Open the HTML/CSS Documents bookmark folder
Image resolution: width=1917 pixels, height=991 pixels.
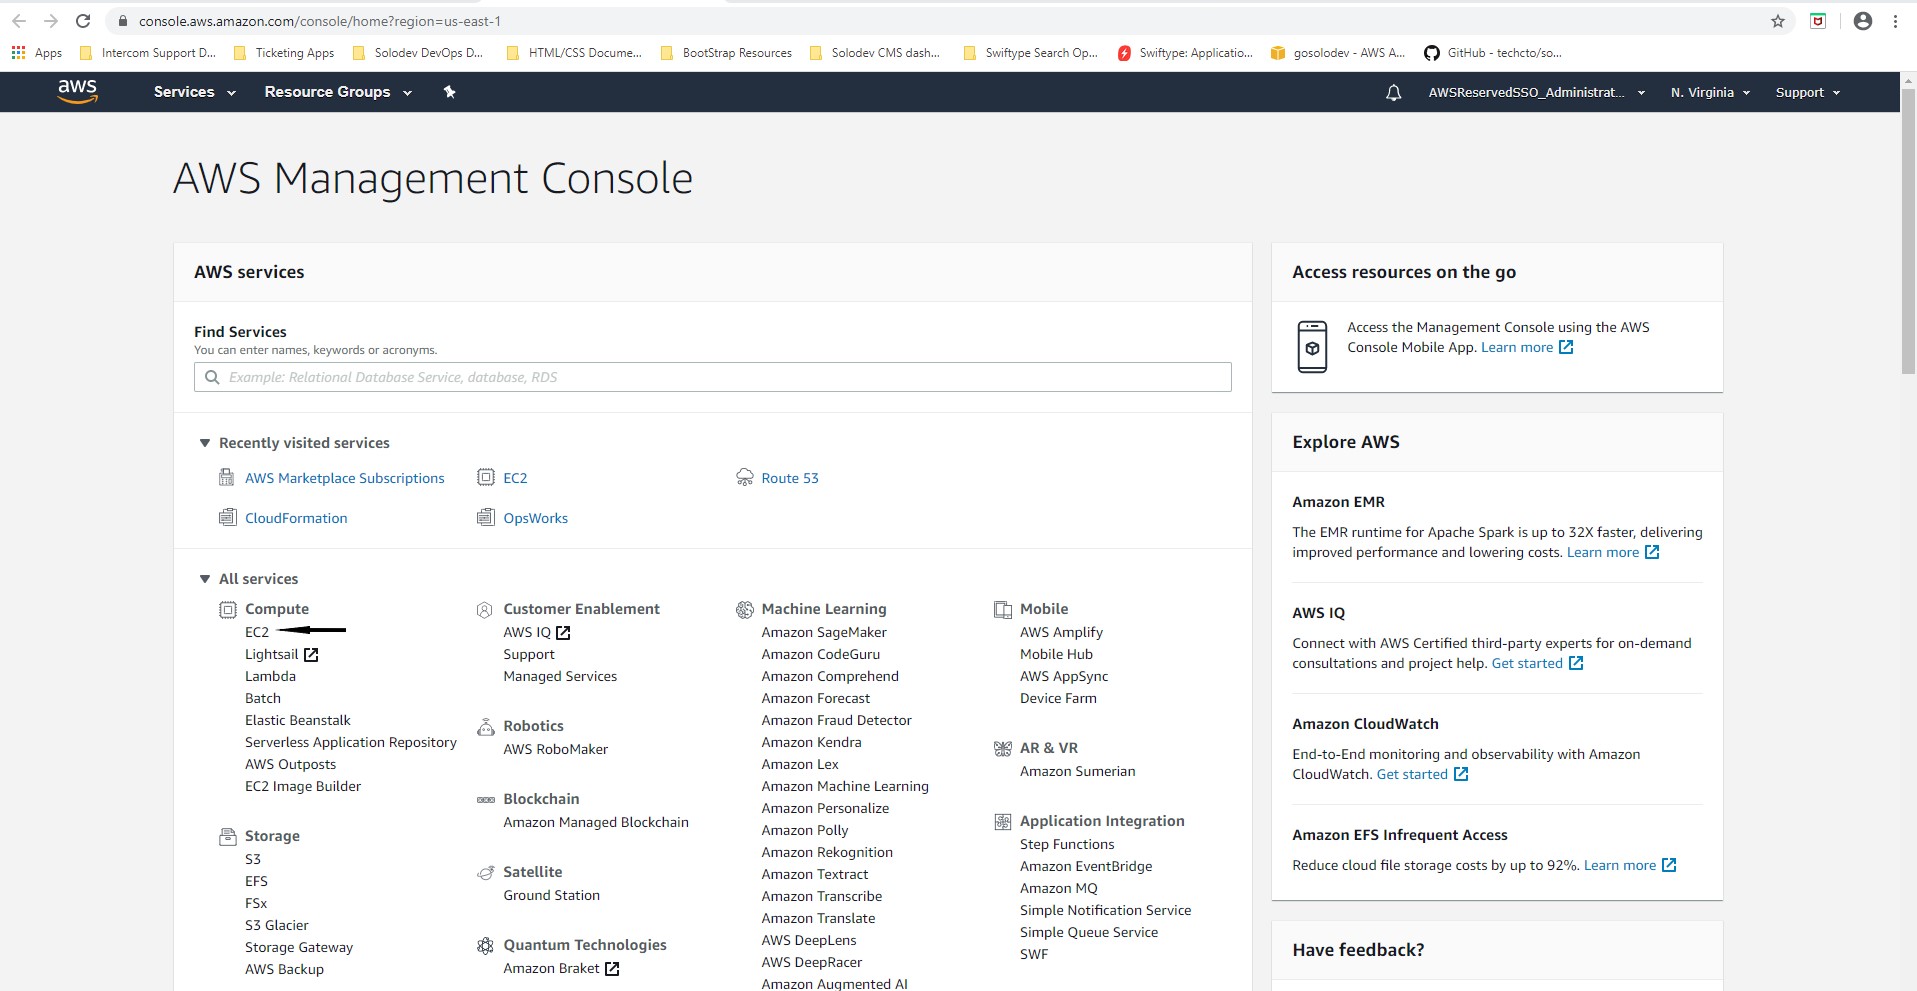point(574,53)
